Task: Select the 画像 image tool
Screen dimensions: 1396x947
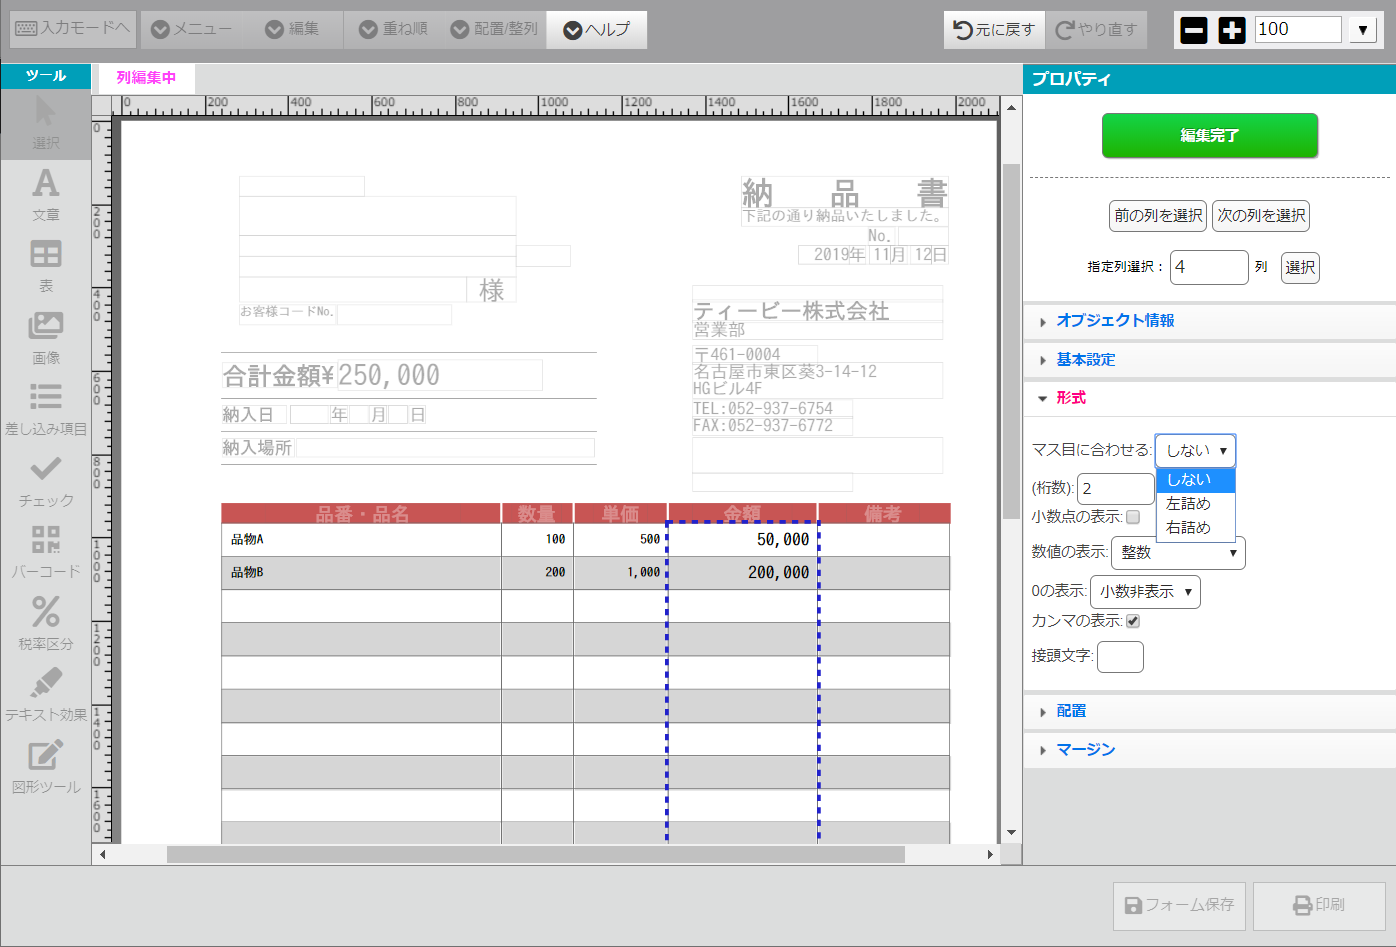Action: (x=46, y=337)
